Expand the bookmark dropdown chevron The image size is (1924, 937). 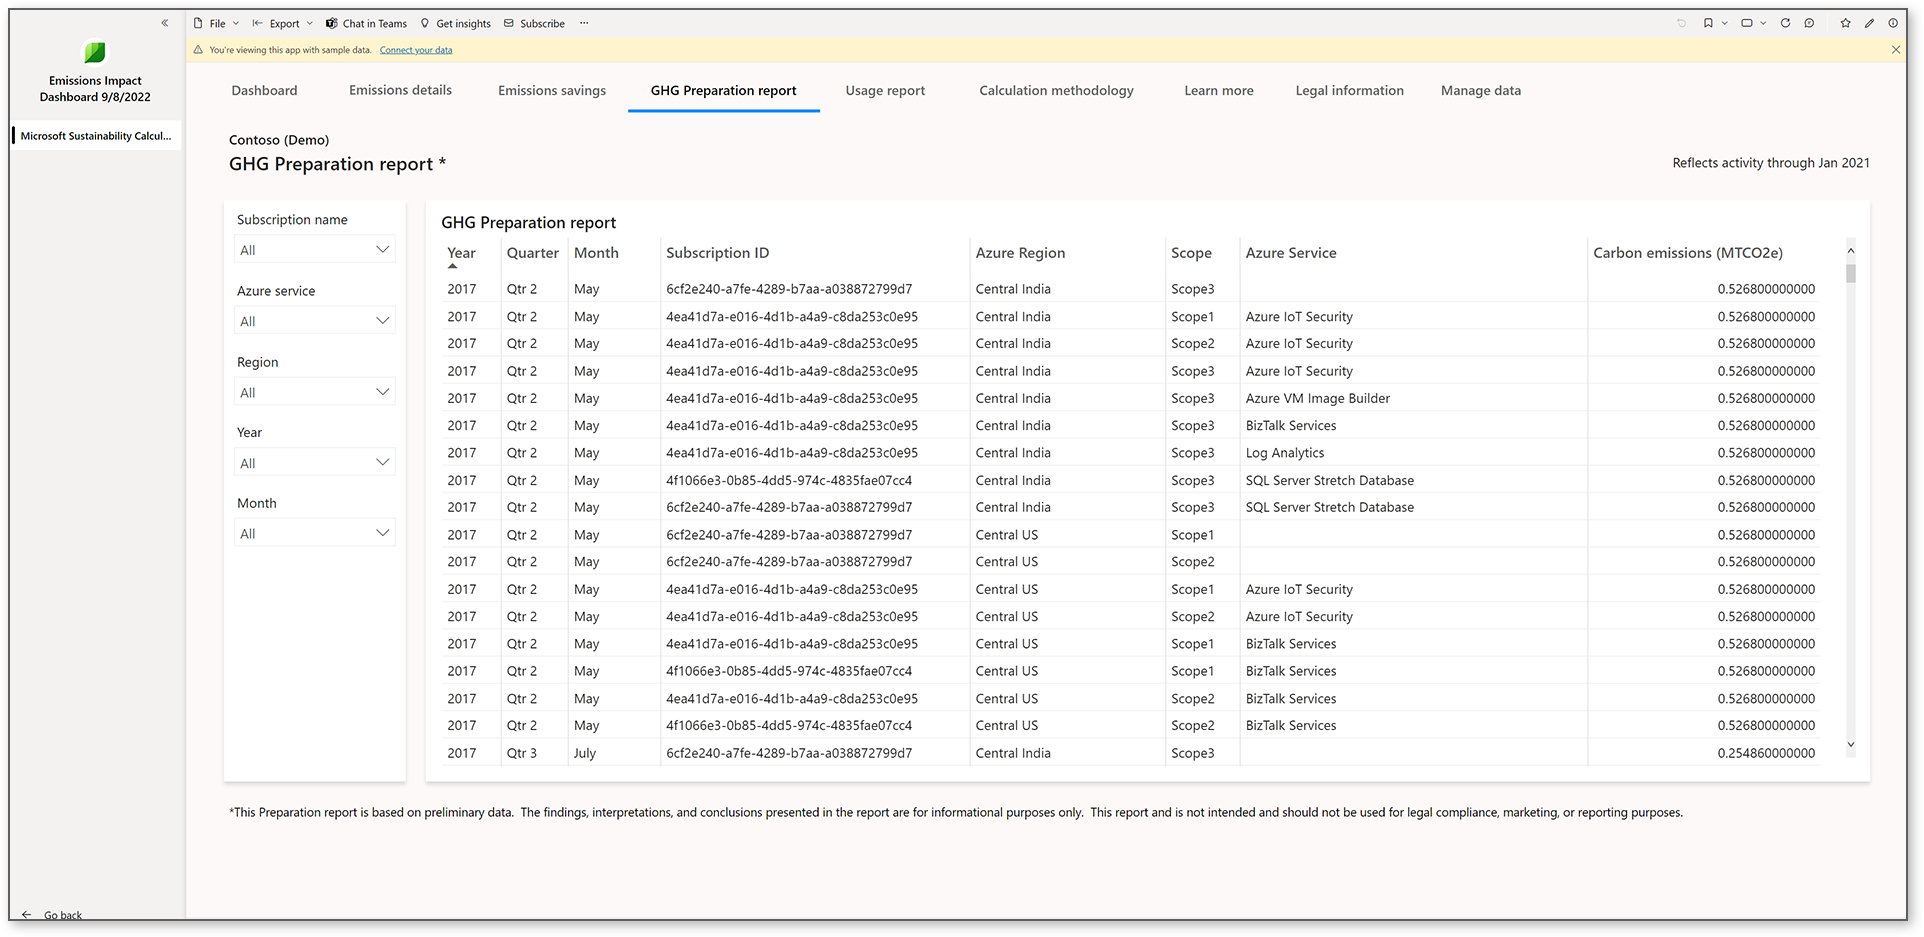pyautogui.click(x=1724, y=23)
